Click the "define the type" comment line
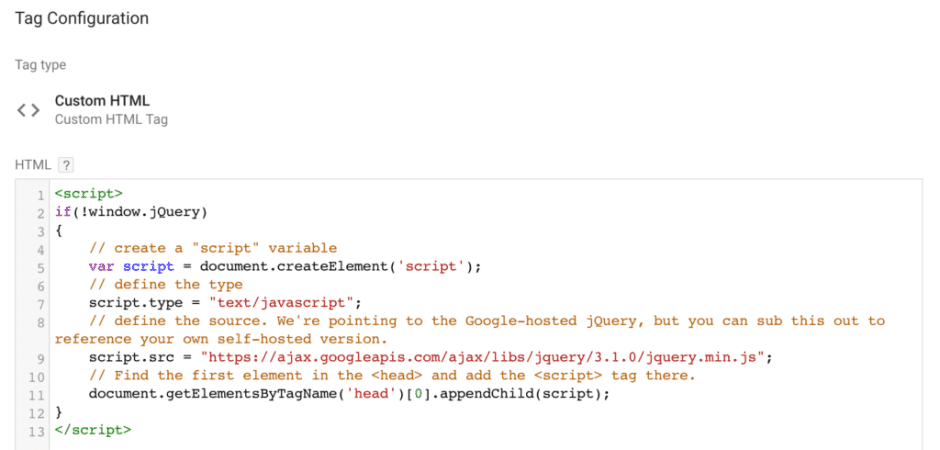Image resolution: width=940 pixels, height=450 pixels. coord(168,284)
